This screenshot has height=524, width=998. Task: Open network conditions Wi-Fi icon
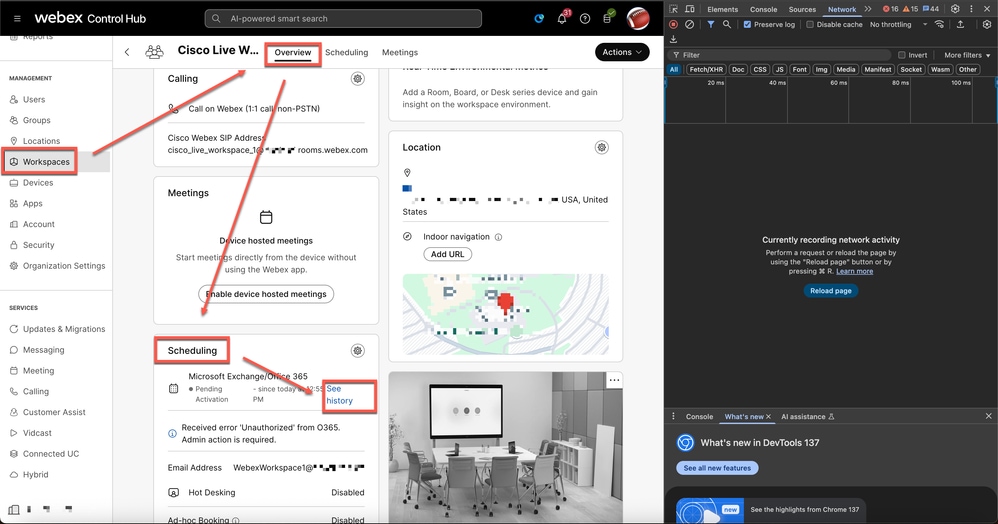pyautogui.click(x=939, y=24)
